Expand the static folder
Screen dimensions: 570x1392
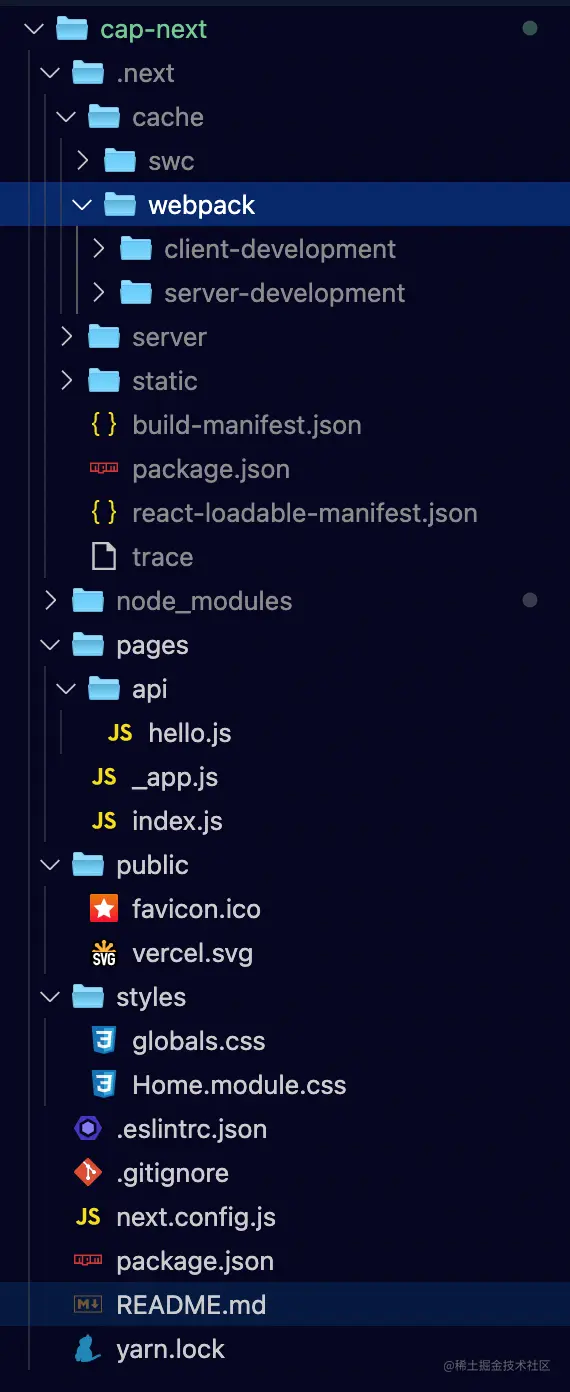(66, 381)
